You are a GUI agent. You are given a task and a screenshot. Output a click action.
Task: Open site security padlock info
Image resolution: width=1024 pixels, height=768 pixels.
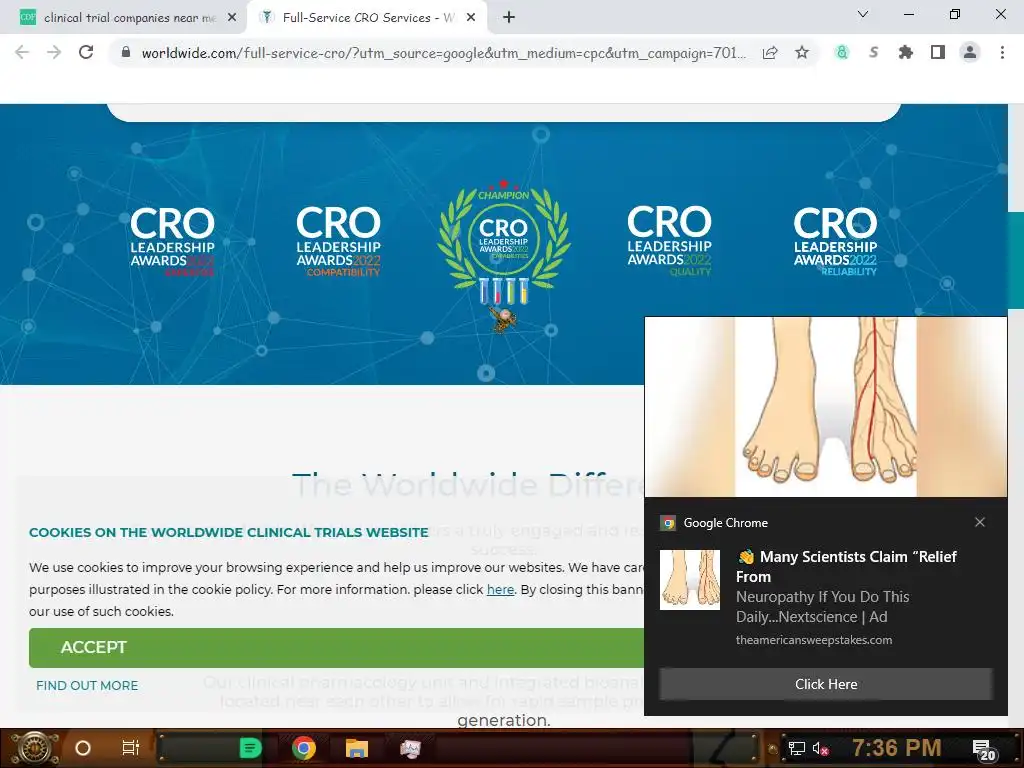pos(126,52)
